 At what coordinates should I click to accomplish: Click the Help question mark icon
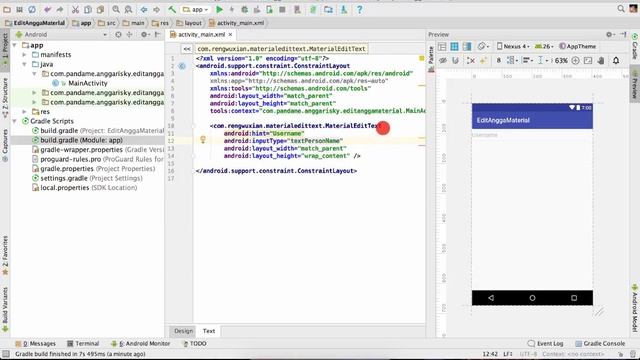tap(359, 9)
